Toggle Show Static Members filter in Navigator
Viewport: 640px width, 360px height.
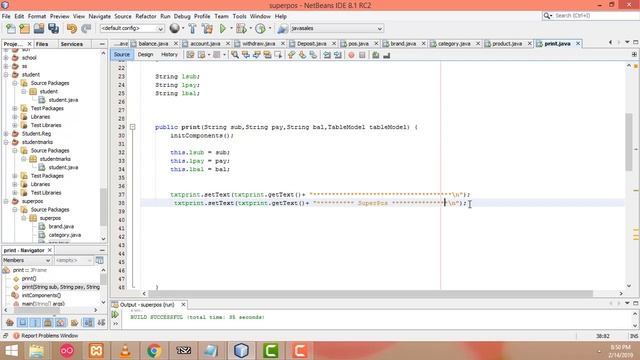coord(35,323)
